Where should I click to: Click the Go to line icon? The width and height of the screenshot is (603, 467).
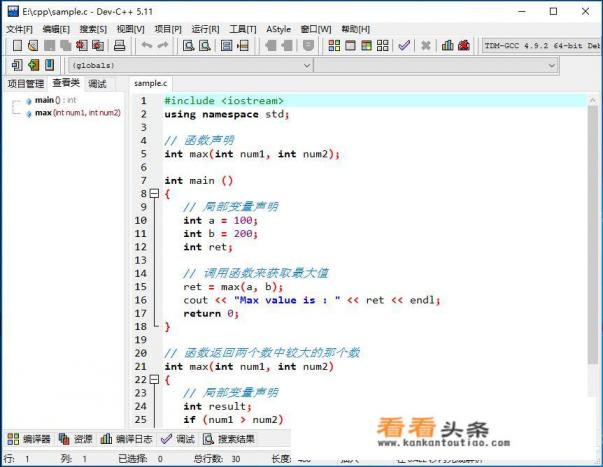[x=243, y=45]
